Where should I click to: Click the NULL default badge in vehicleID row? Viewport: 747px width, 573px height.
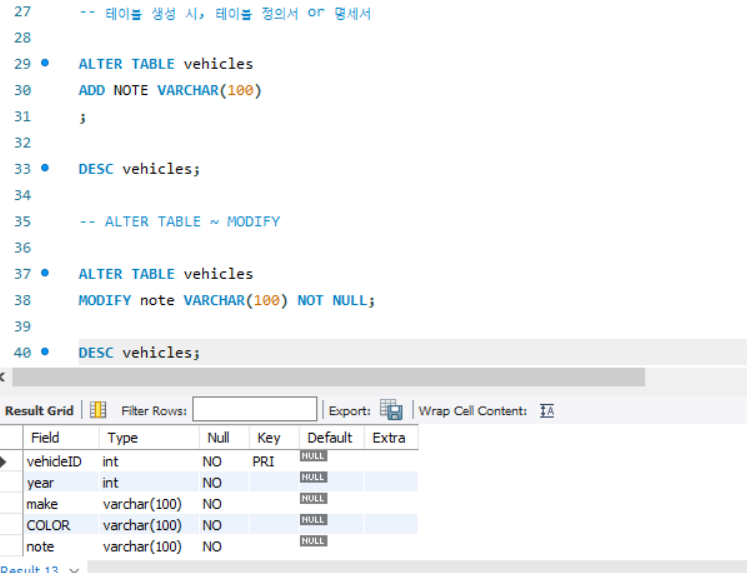pos(313,455)
